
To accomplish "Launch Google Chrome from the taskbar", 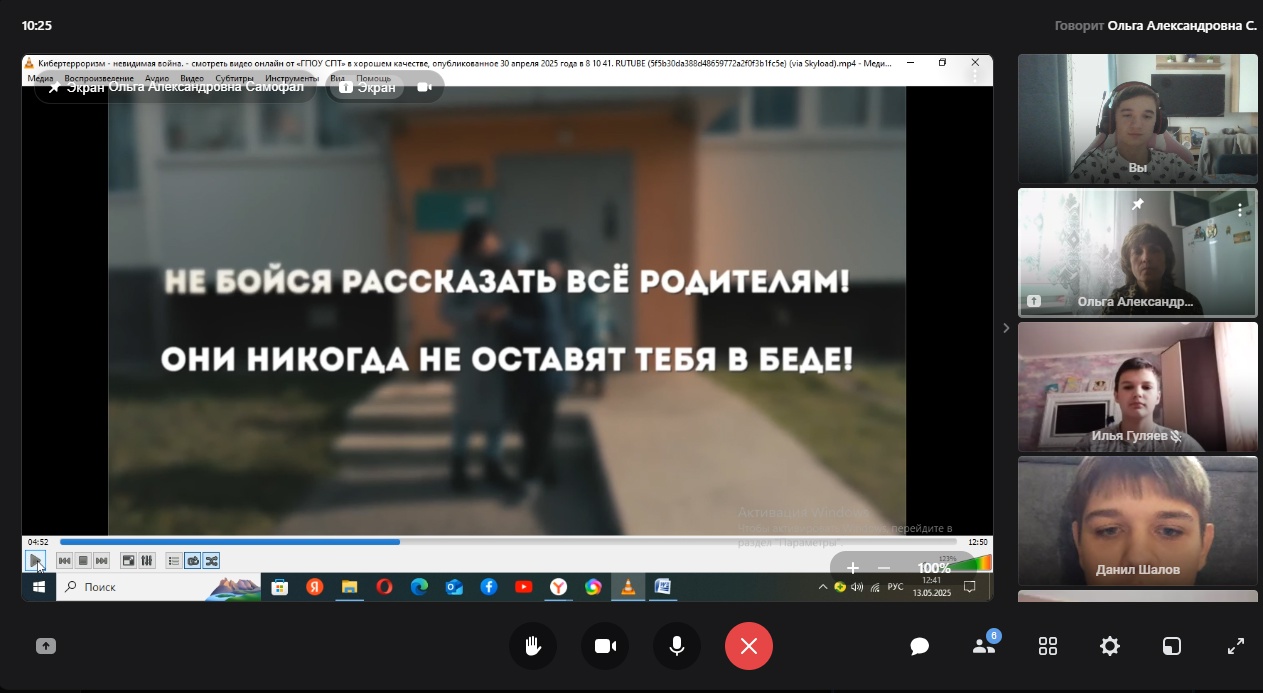I will coord(593,587).
